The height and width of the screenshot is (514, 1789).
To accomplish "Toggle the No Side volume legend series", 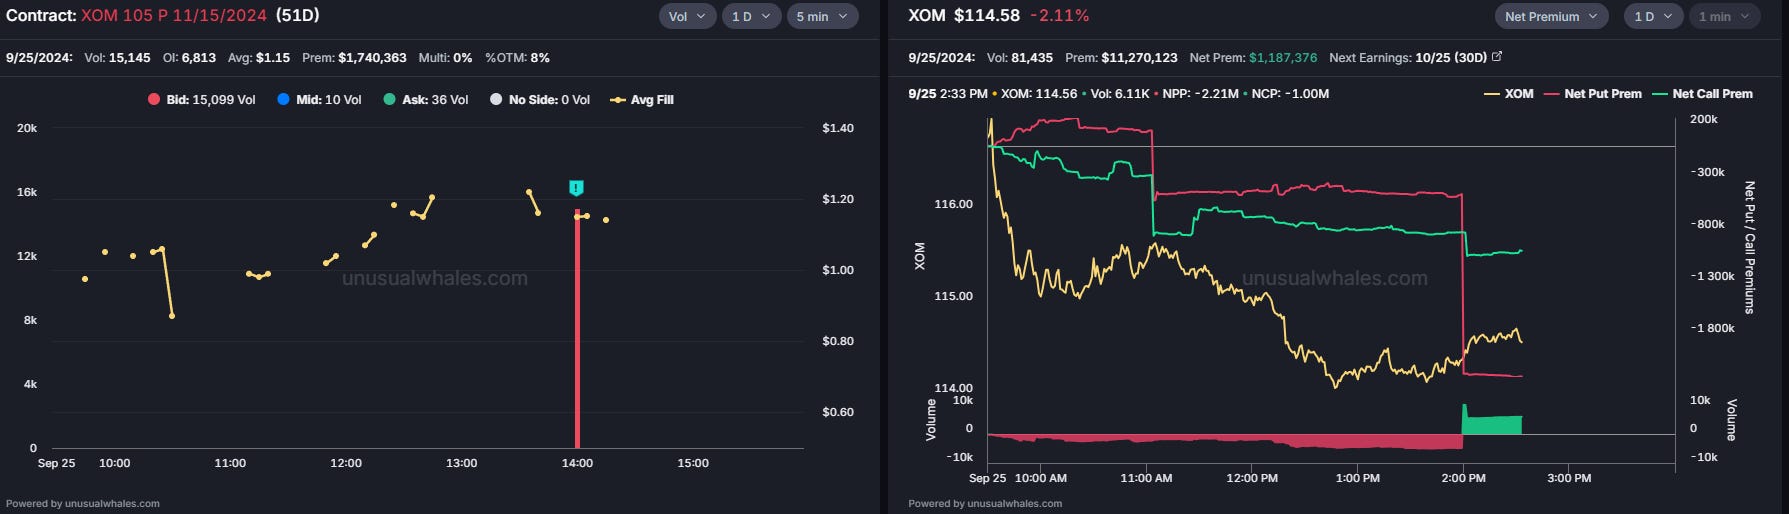I will tap(540, 100).
